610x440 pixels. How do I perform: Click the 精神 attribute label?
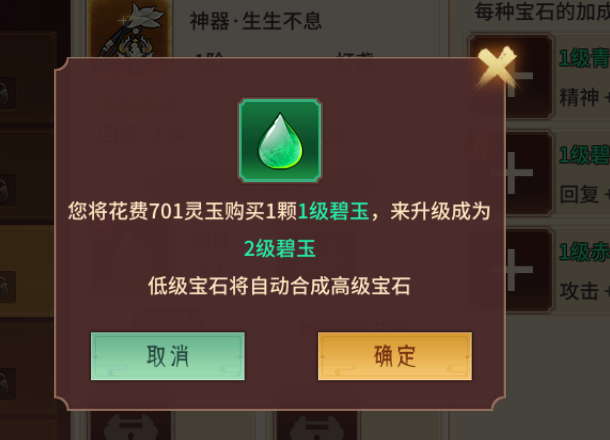click(579, 97)
